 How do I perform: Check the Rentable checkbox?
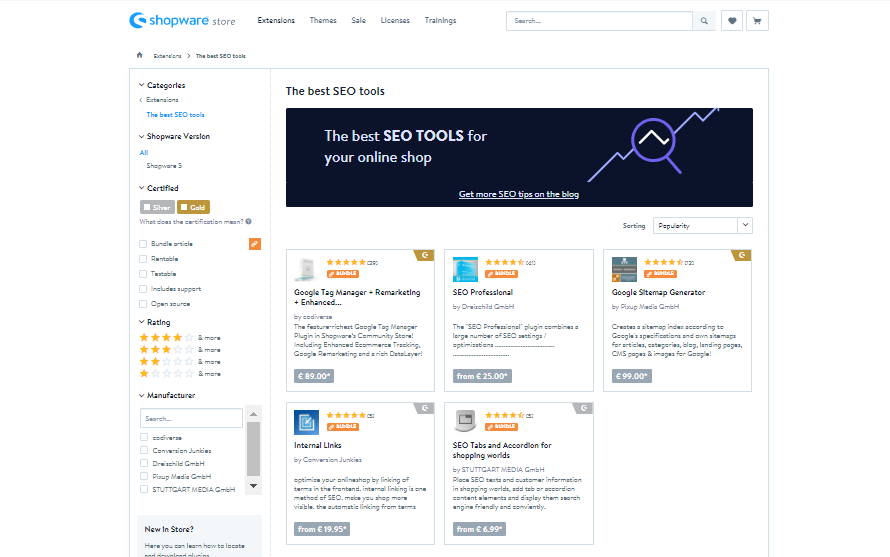coord(143,259)
